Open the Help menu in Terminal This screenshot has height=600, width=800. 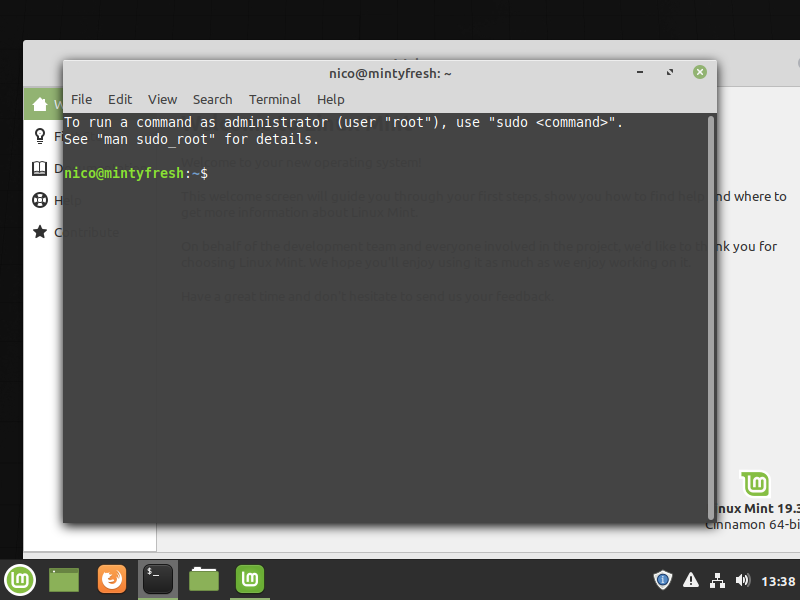pyautogui.click(x=331, y=99)
